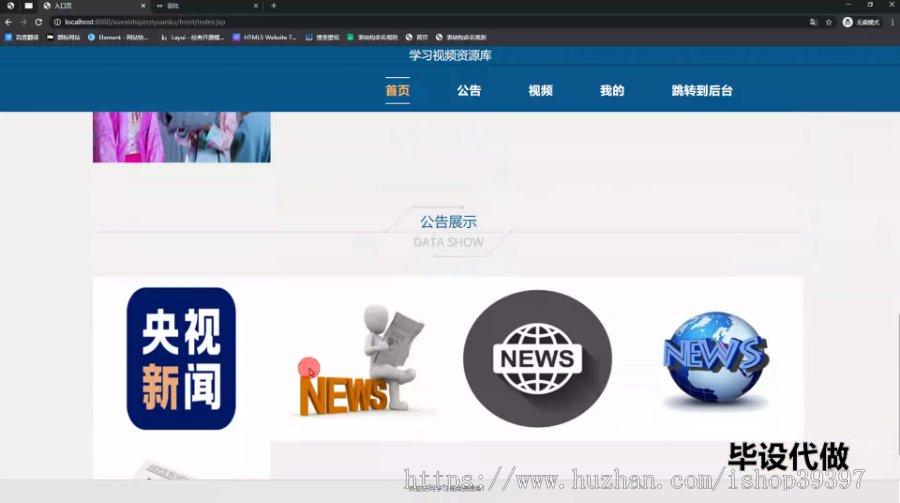Viewport: 900px width, 503px height.
Task: Open the 央视新闻 announcement thumbnail
Action: coord(181,358)
